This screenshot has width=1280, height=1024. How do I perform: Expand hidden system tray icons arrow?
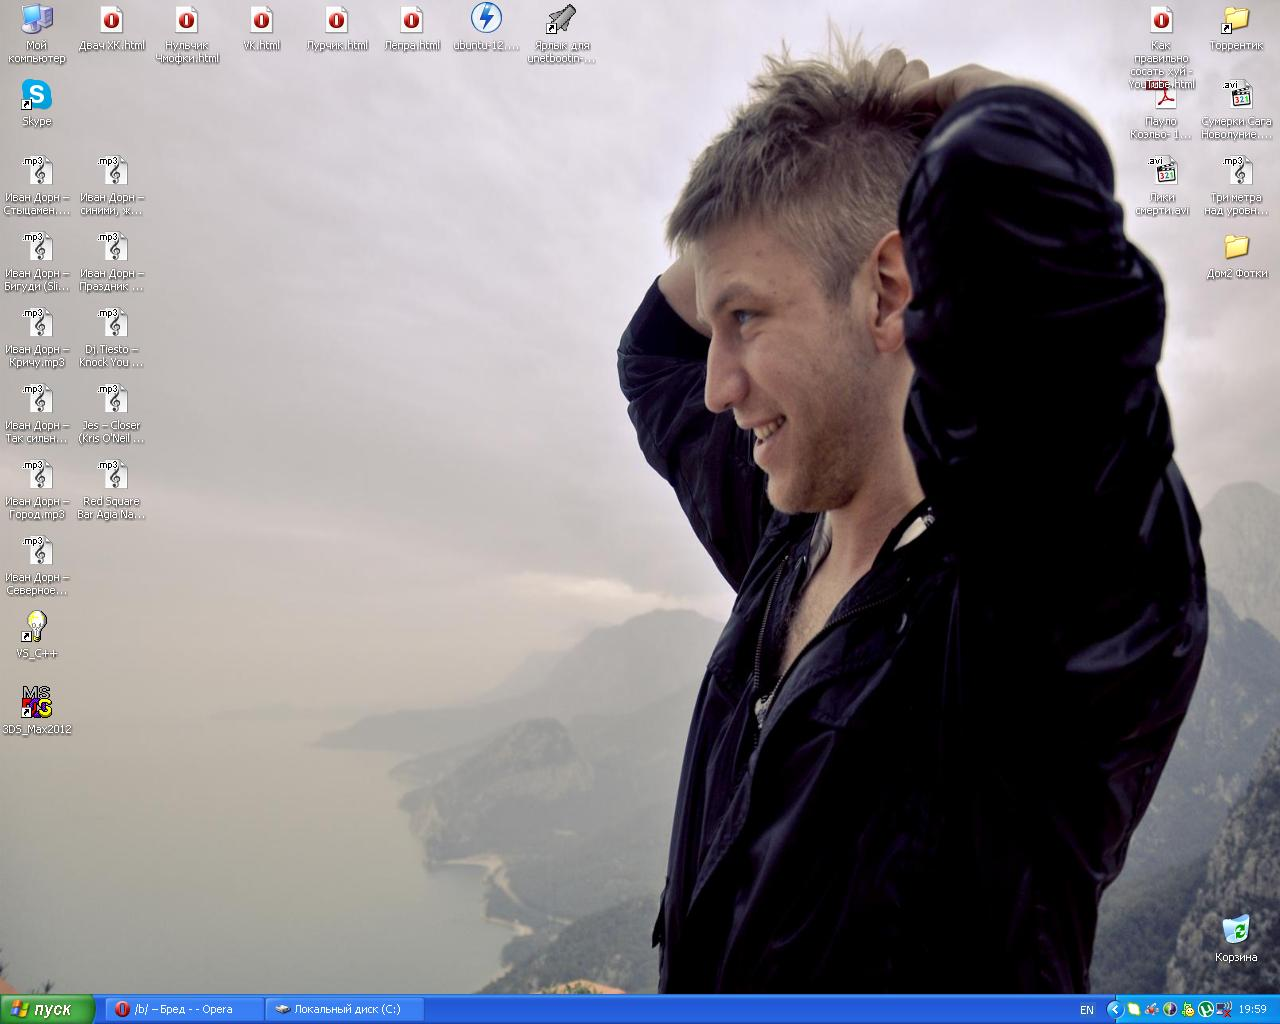(x=1114, y=1010)
